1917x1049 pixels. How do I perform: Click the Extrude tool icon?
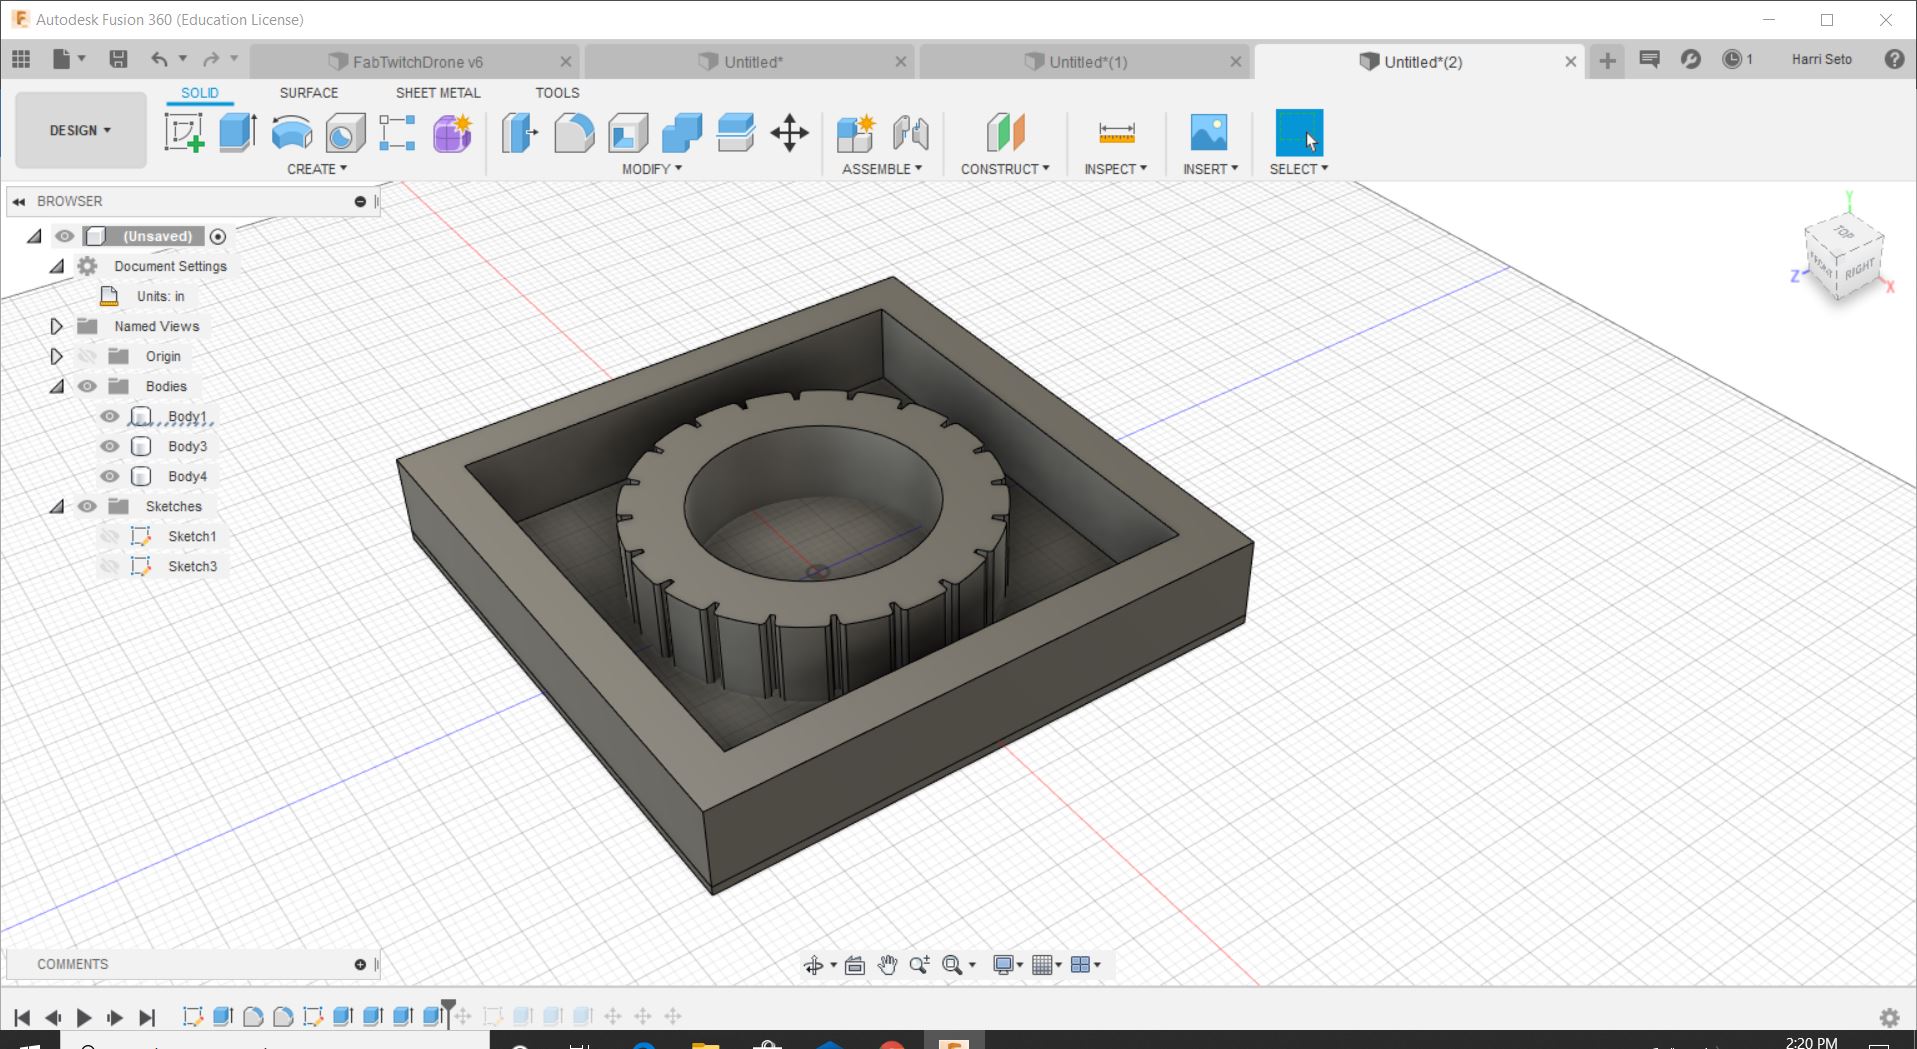238,133
